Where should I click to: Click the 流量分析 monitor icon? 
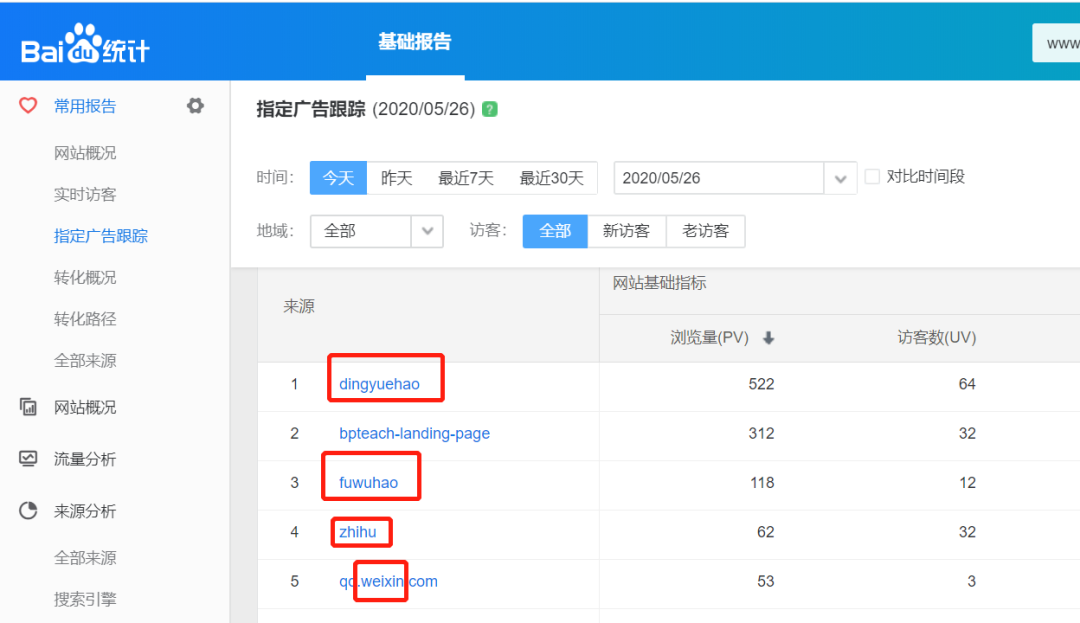pos(28,459)
